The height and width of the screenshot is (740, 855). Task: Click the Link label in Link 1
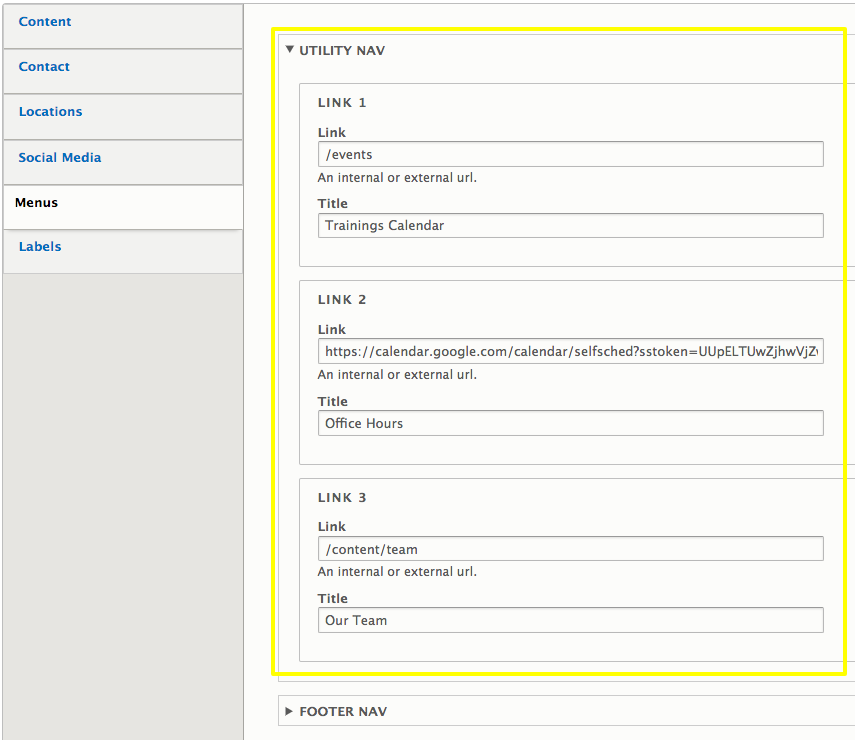pos(332,133)
